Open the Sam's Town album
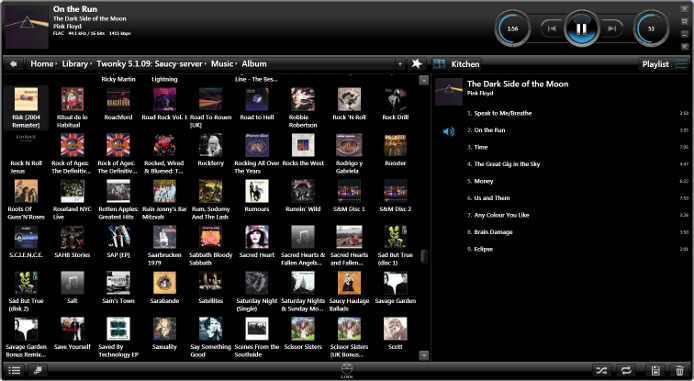Viewport: 694px width, 381px height. pyautogui.click(x=118, y=287)
